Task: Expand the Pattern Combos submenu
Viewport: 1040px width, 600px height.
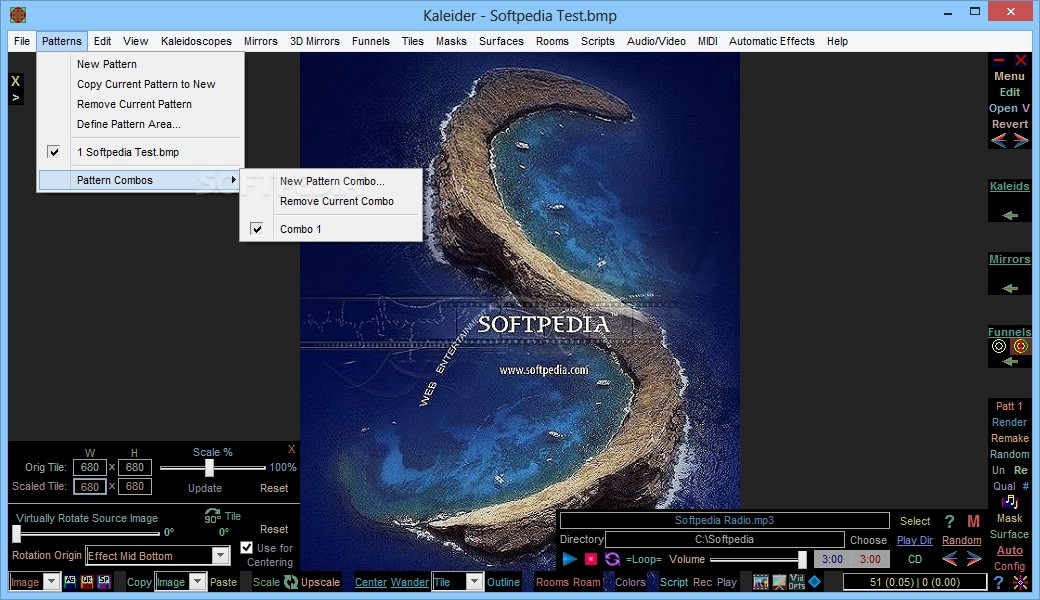Action: click(139, 180)
